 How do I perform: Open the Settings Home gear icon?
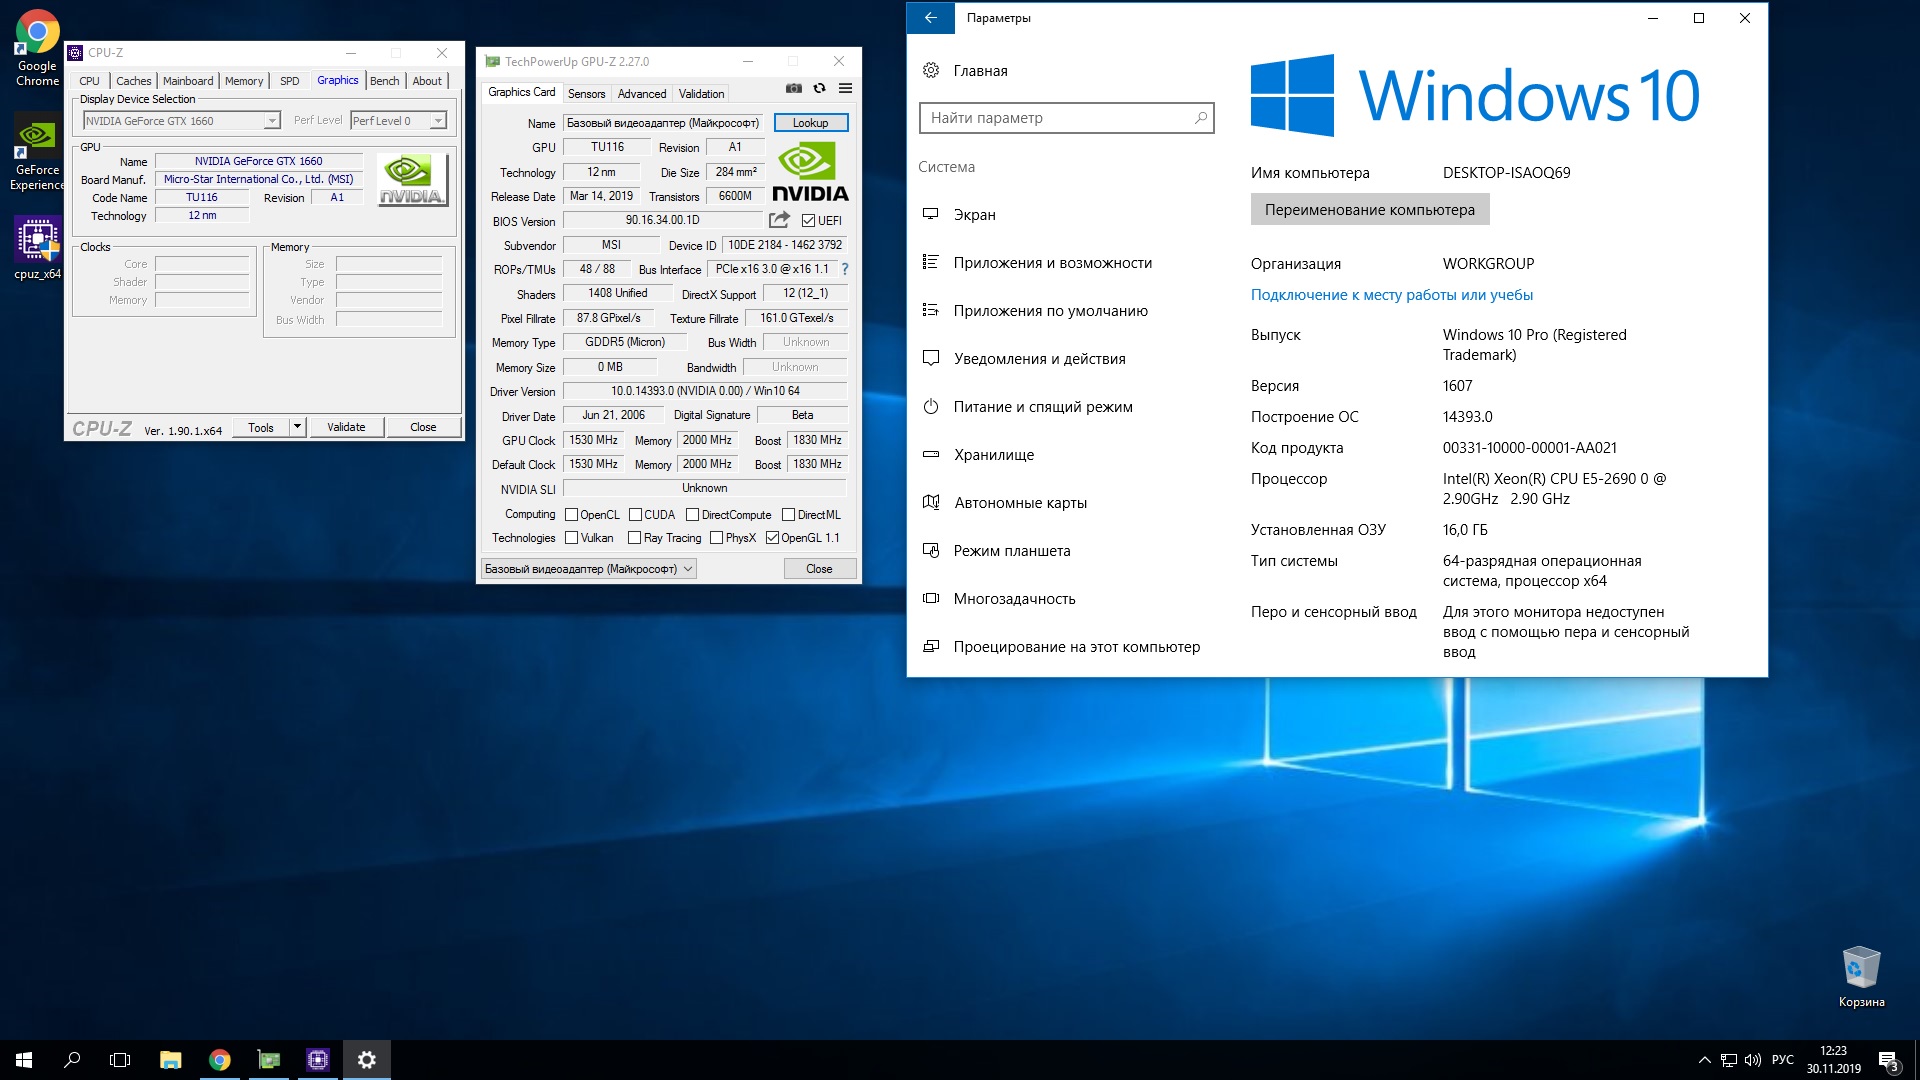click(931, 71)
